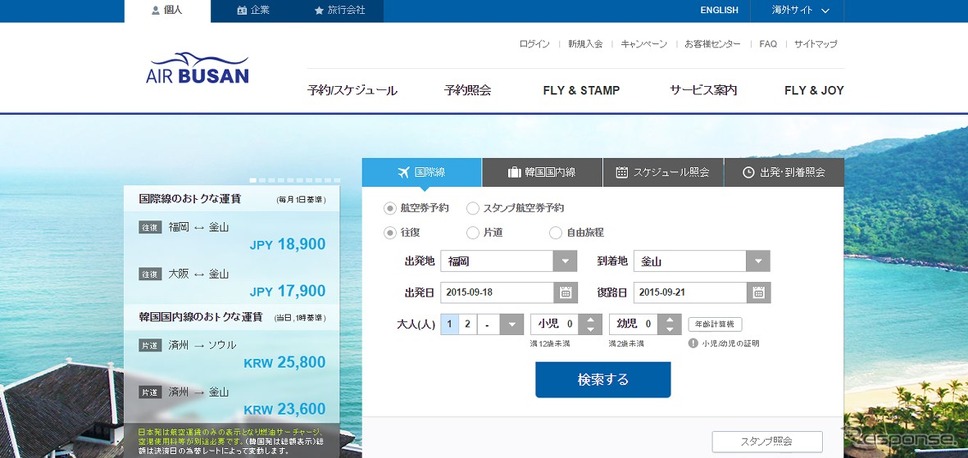The width and height of the screenshot is (968, 458).
Task: Open the departure date calendar icon
Action: pyautogui.click(x=565, y=293)
